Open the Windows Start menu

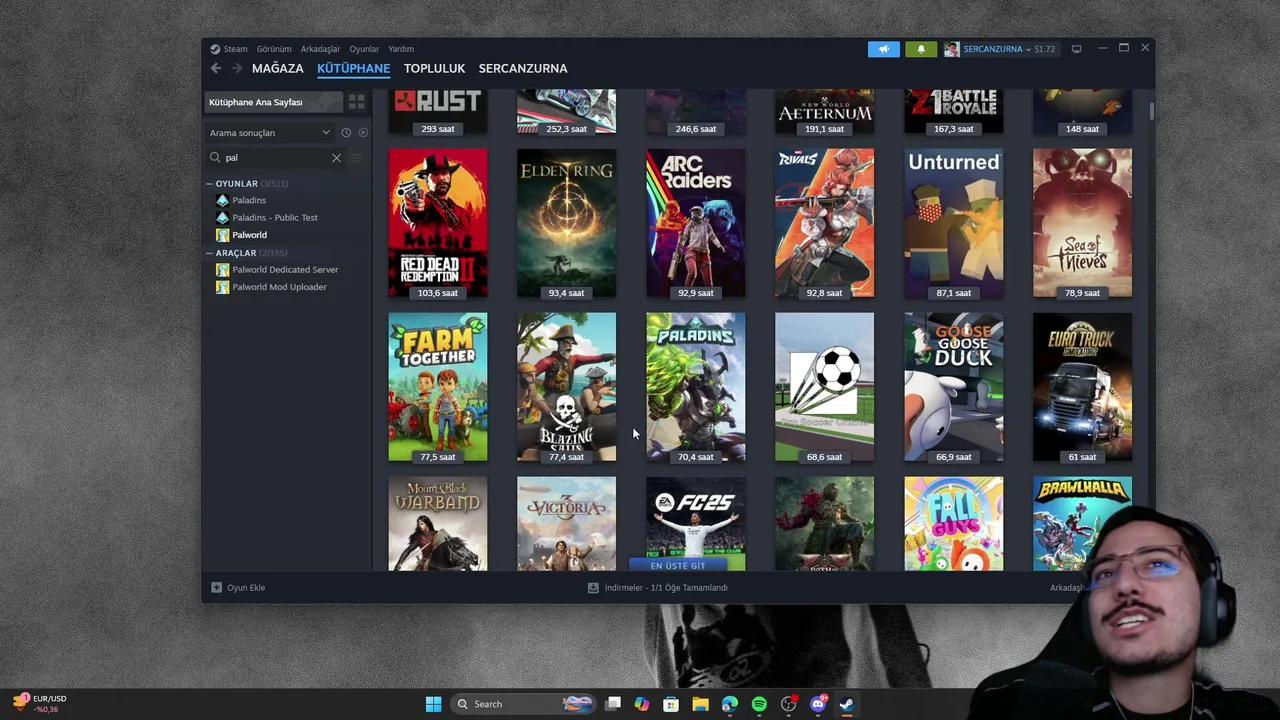pos(433,704)
